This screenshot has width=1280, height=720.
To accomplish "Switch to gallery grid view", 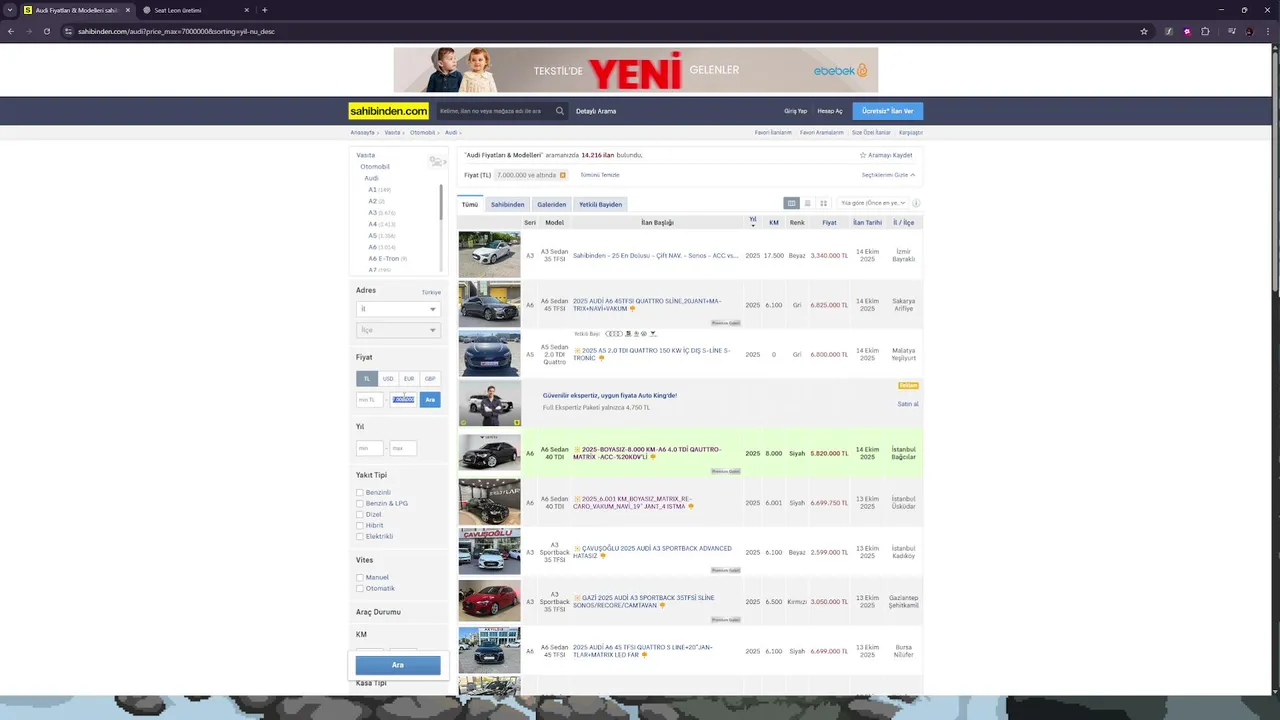I will pyautogui.click(x=823, y=203).
